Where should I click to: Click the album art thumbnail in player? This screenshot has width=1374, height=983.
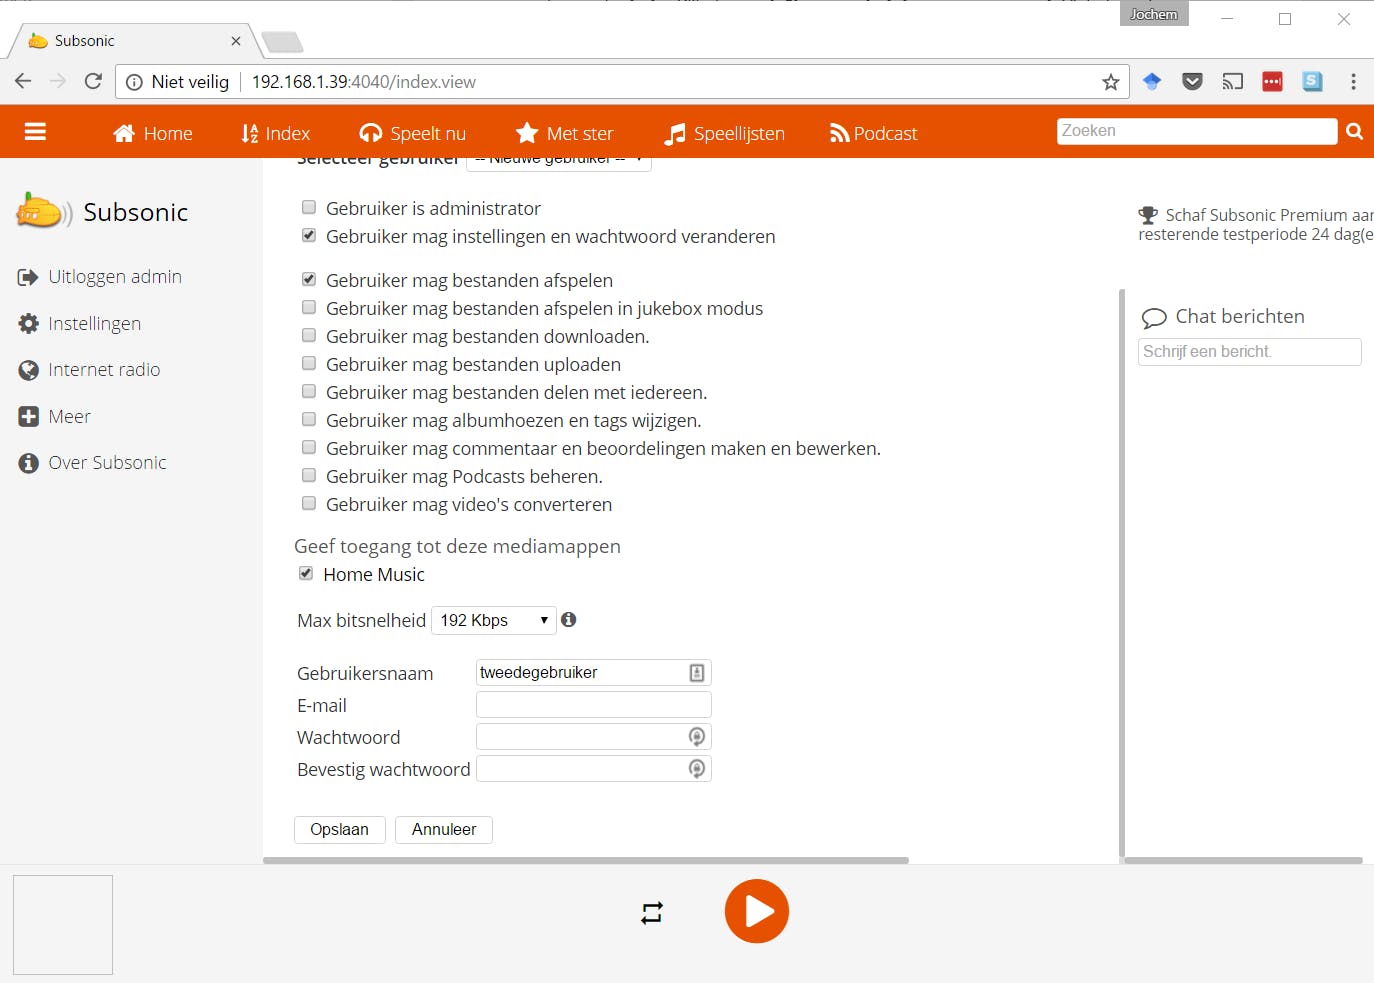click(63, 925)
